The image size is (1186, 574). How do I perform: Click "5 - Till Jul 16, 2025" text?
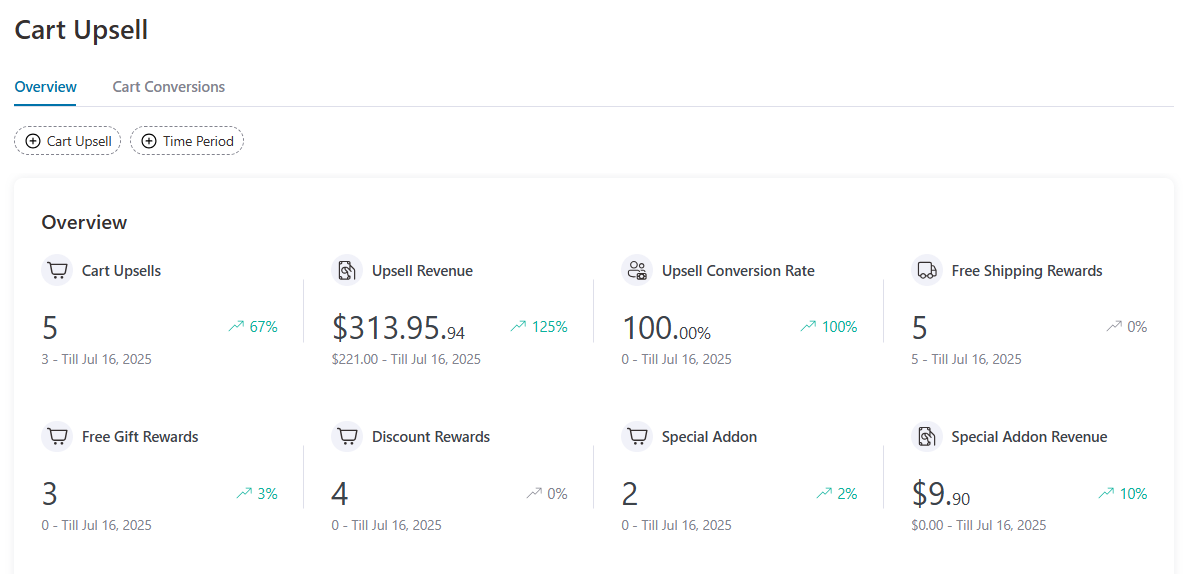[967, 359]
